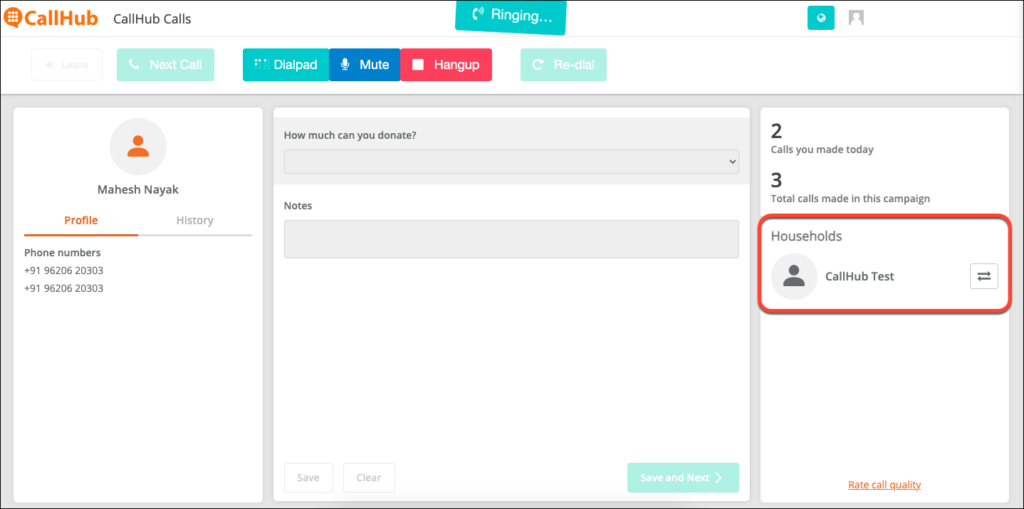Hang up the current call

coord(446,65)
